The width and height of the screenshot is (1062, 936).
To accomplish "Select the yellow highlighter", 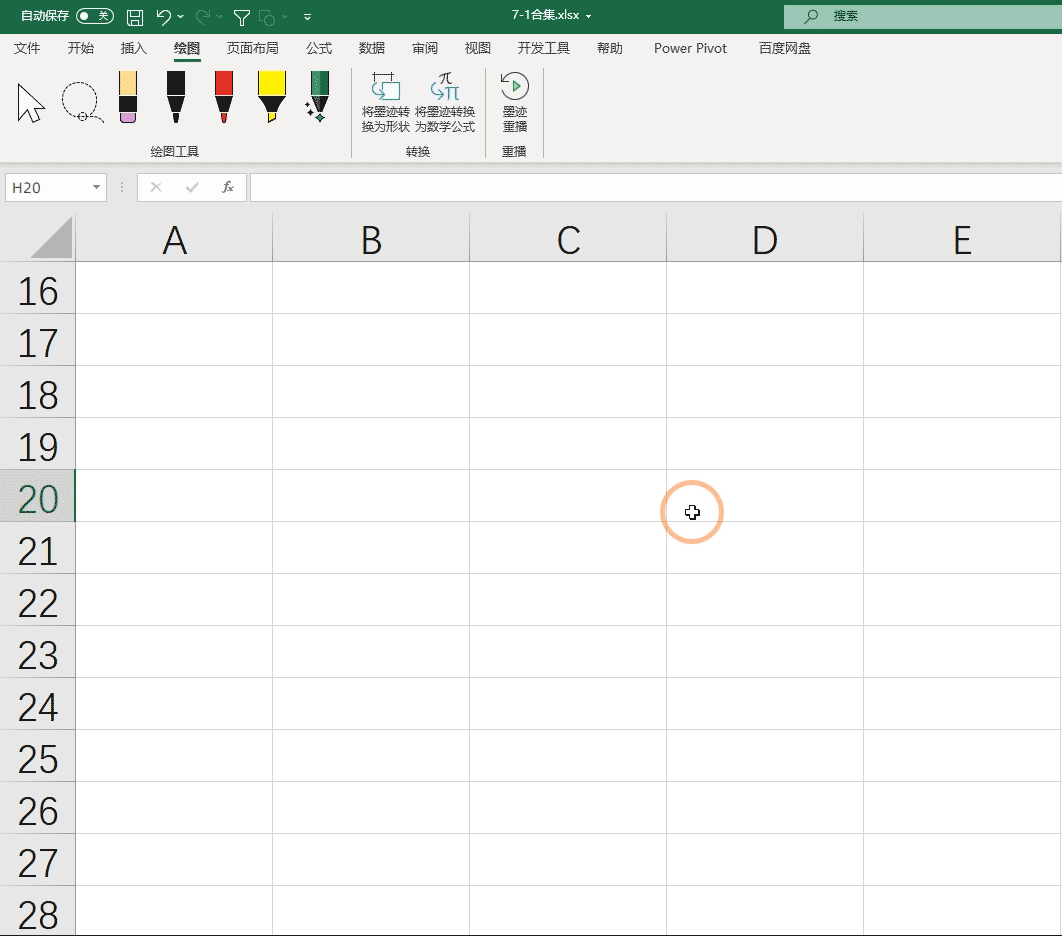I will coord(272,97).
